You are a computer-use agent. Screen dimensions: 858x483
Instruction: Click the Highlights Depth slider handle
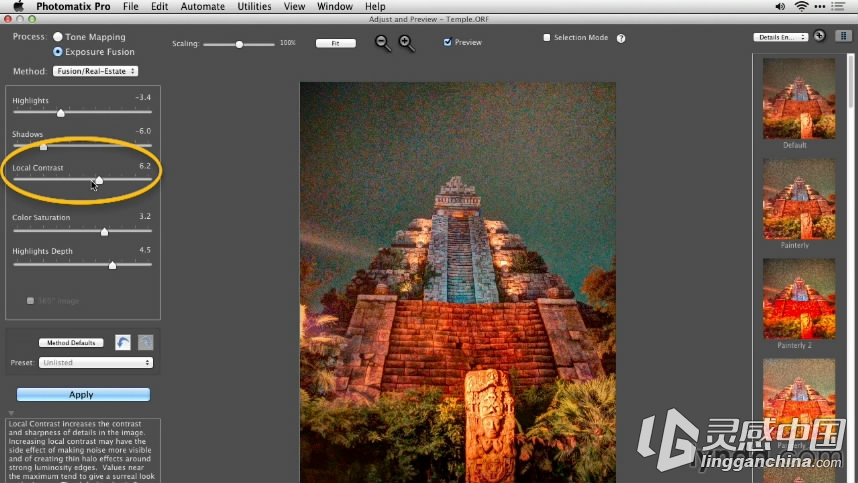112,265
